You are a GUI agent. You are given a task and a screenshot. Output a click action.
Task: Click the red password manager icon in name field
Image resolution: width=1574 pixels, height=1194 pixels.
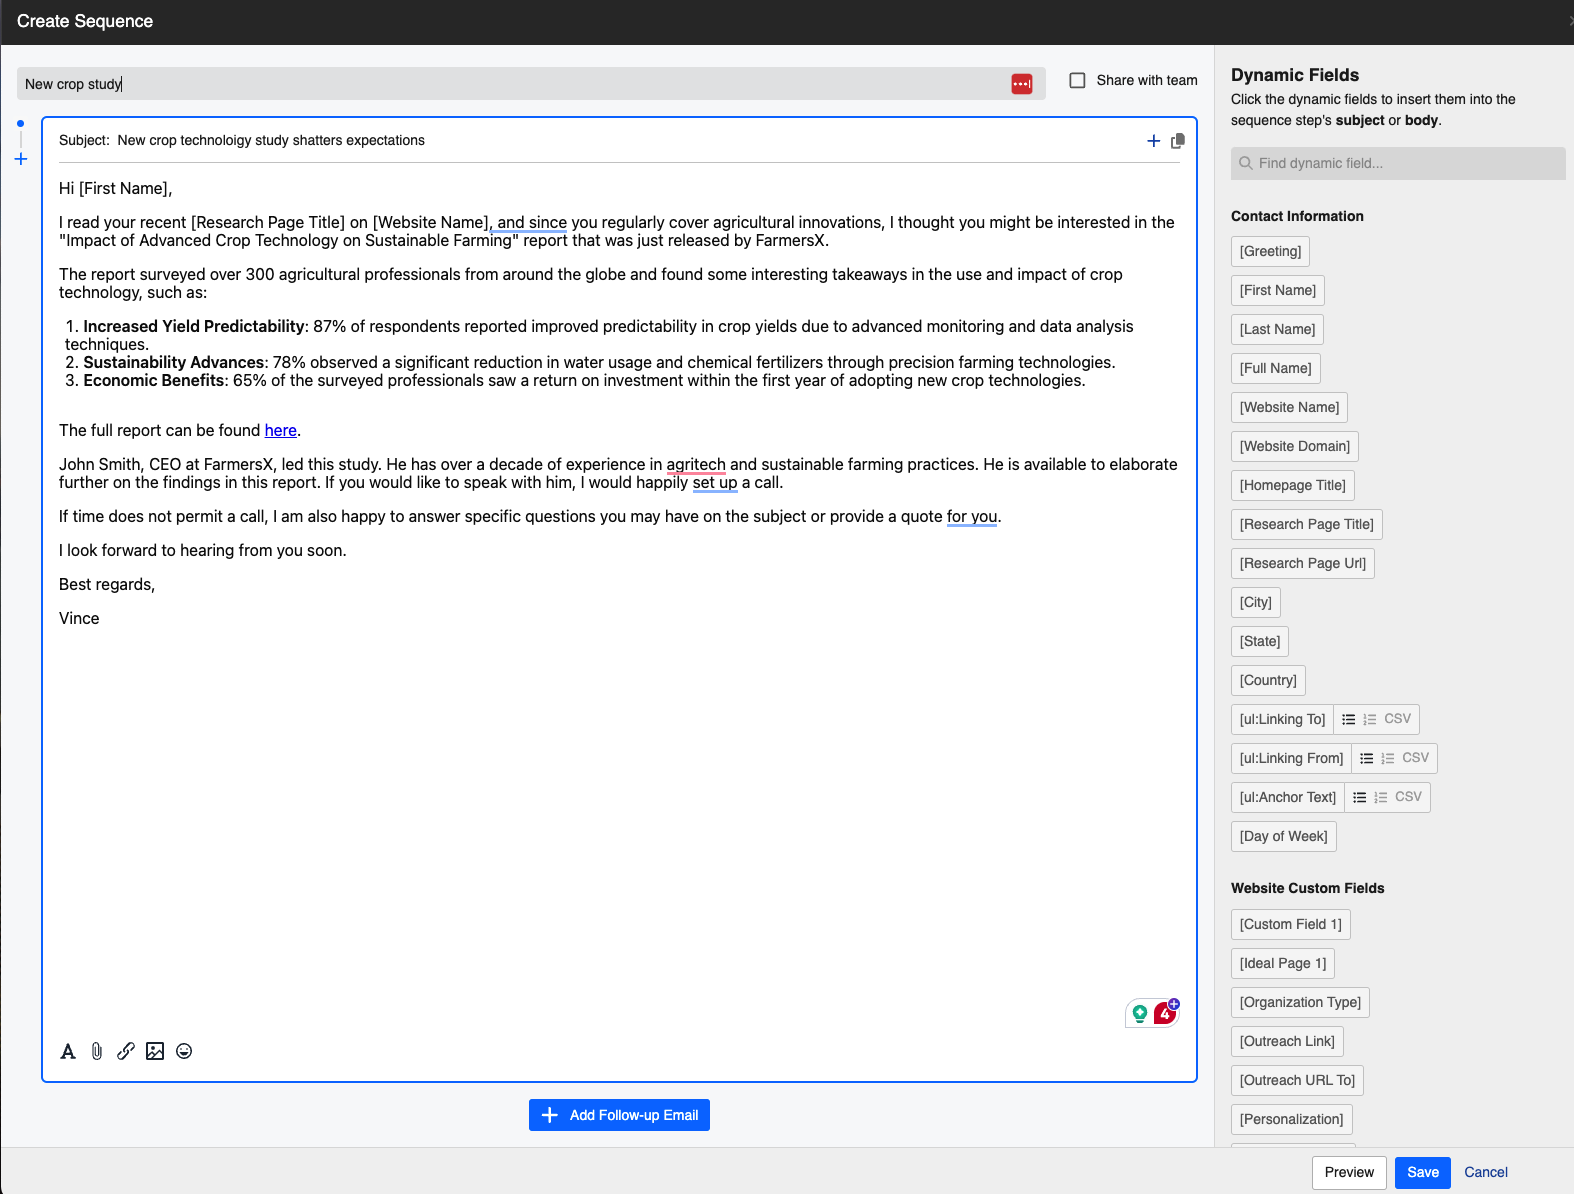(x=1021, y=84)
